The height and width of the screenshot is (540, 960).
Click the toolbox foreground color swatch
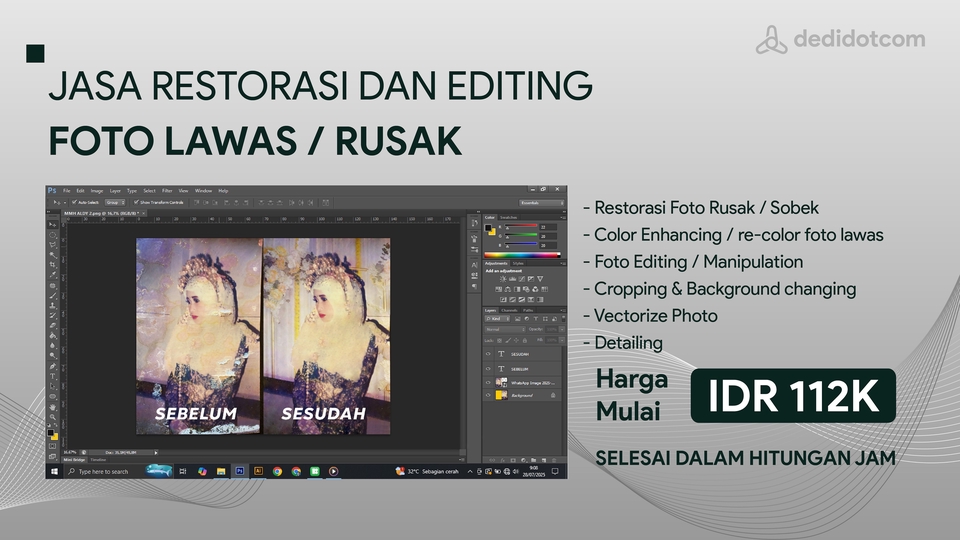[x=50, y=432]
